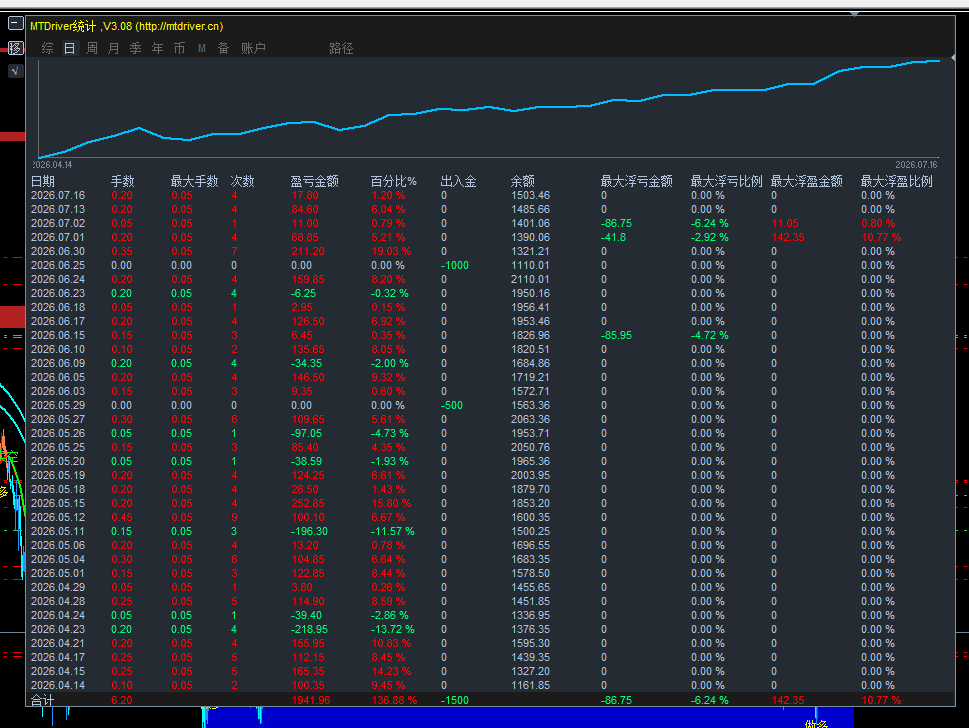The width and height of the screenshot is (969, 728).
Task: Switch to the 月 monthly tab
Action: 114,48
